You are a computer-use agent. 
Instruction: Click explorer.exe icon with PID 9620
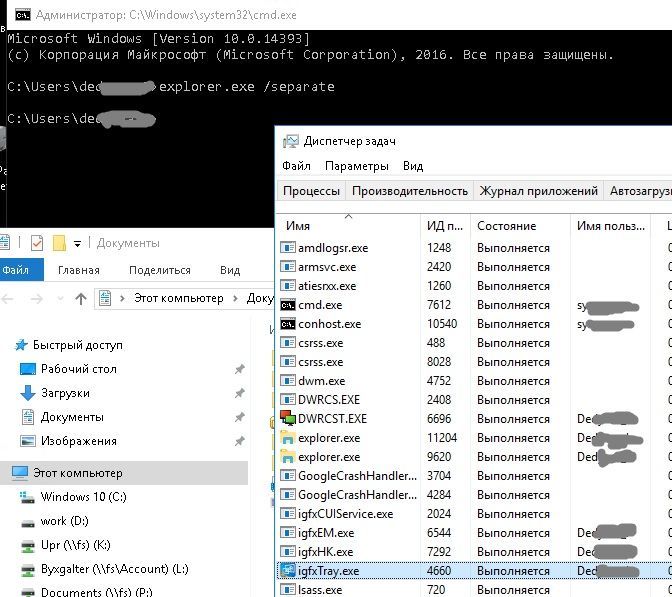(288, 456)
